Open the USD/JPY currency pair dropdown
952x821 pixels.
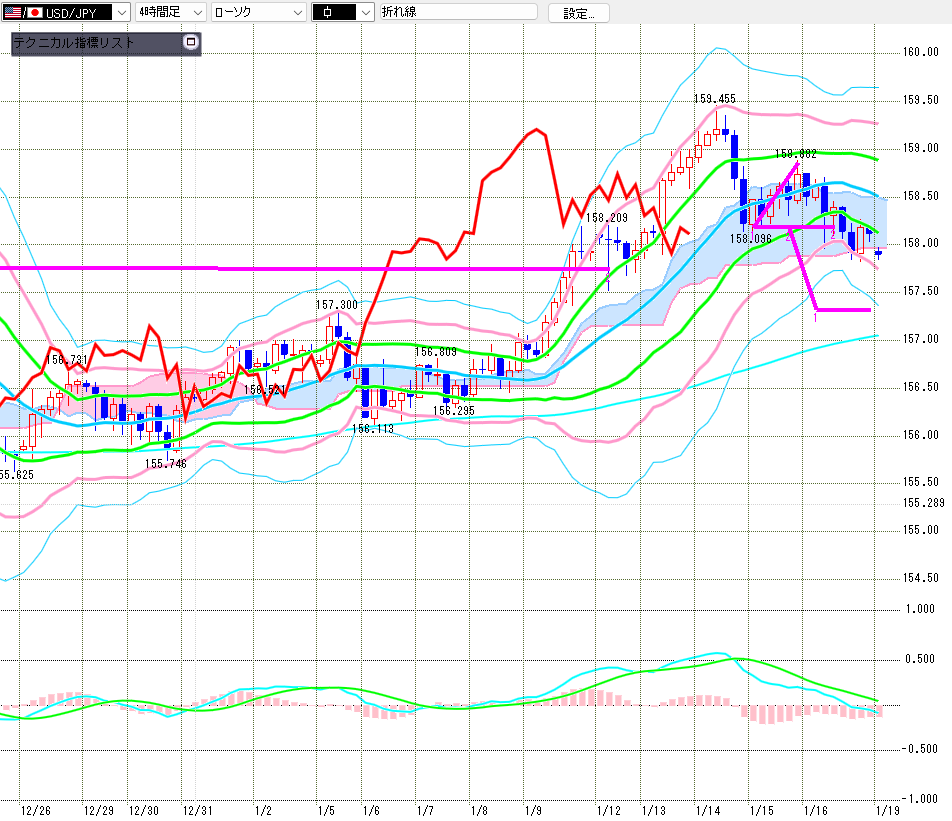pos(121,13)
